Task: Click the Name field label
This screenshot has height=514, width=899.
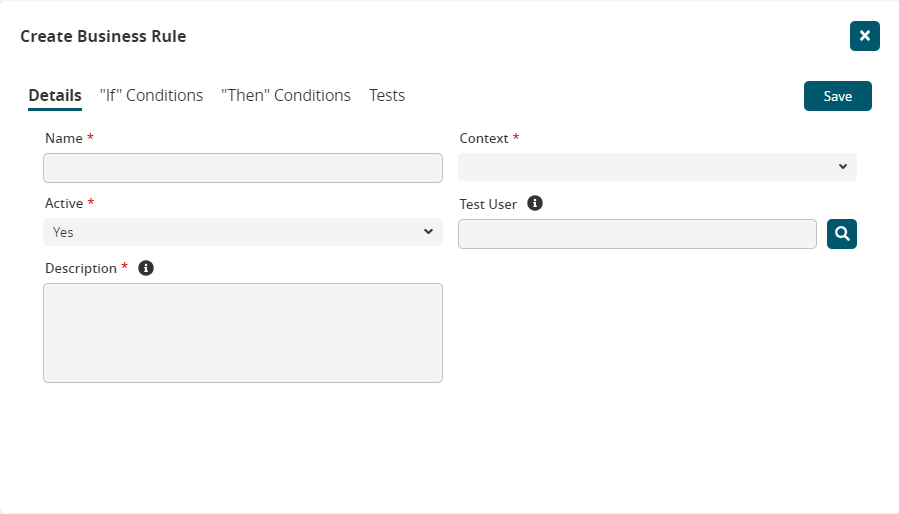Action: pyautogui.click(x=64, y=138)
